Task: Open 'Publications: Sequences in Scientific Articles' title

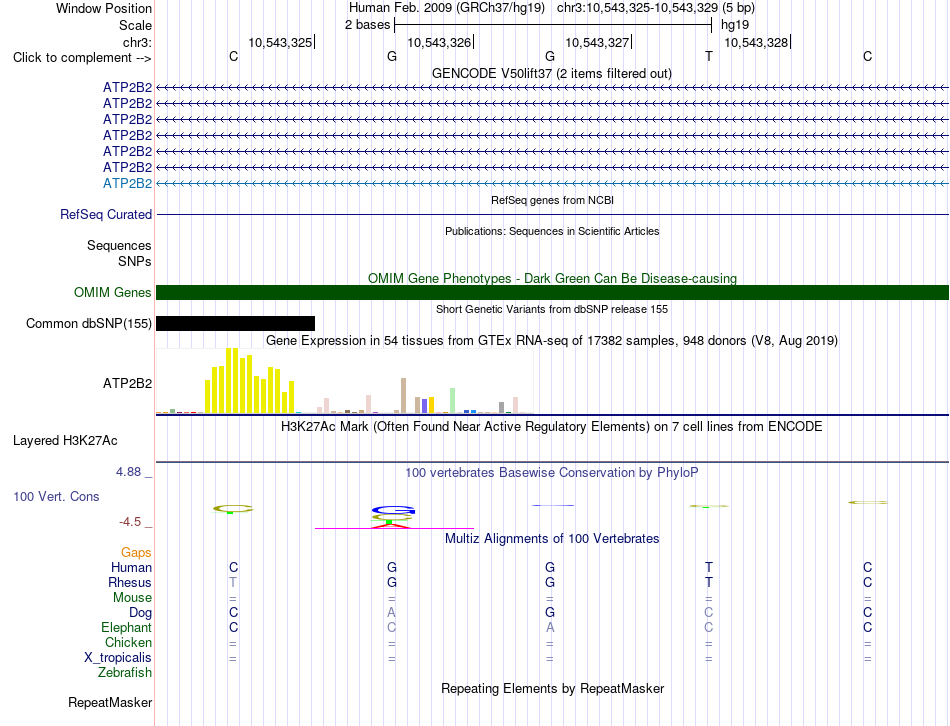Action: [552, 231]
